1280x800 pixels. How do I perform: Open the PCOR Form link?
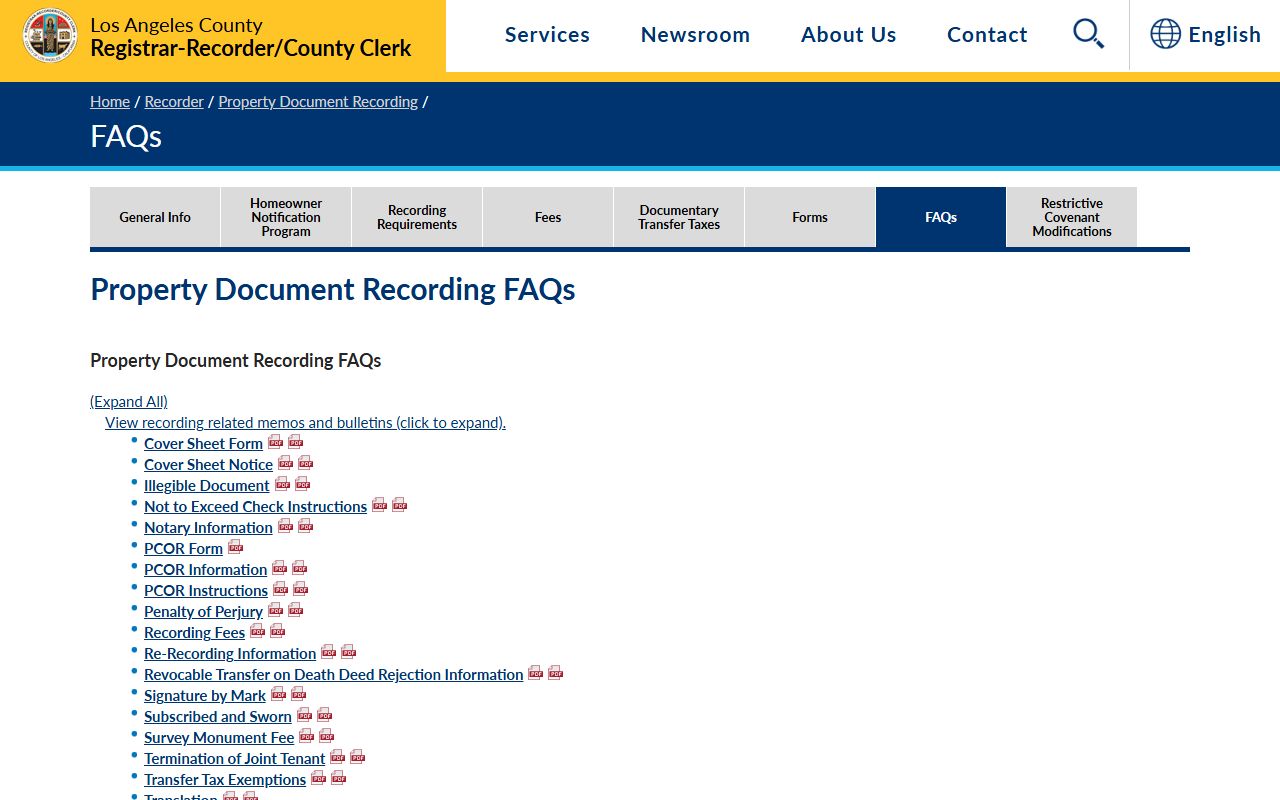tap(183, 548)
